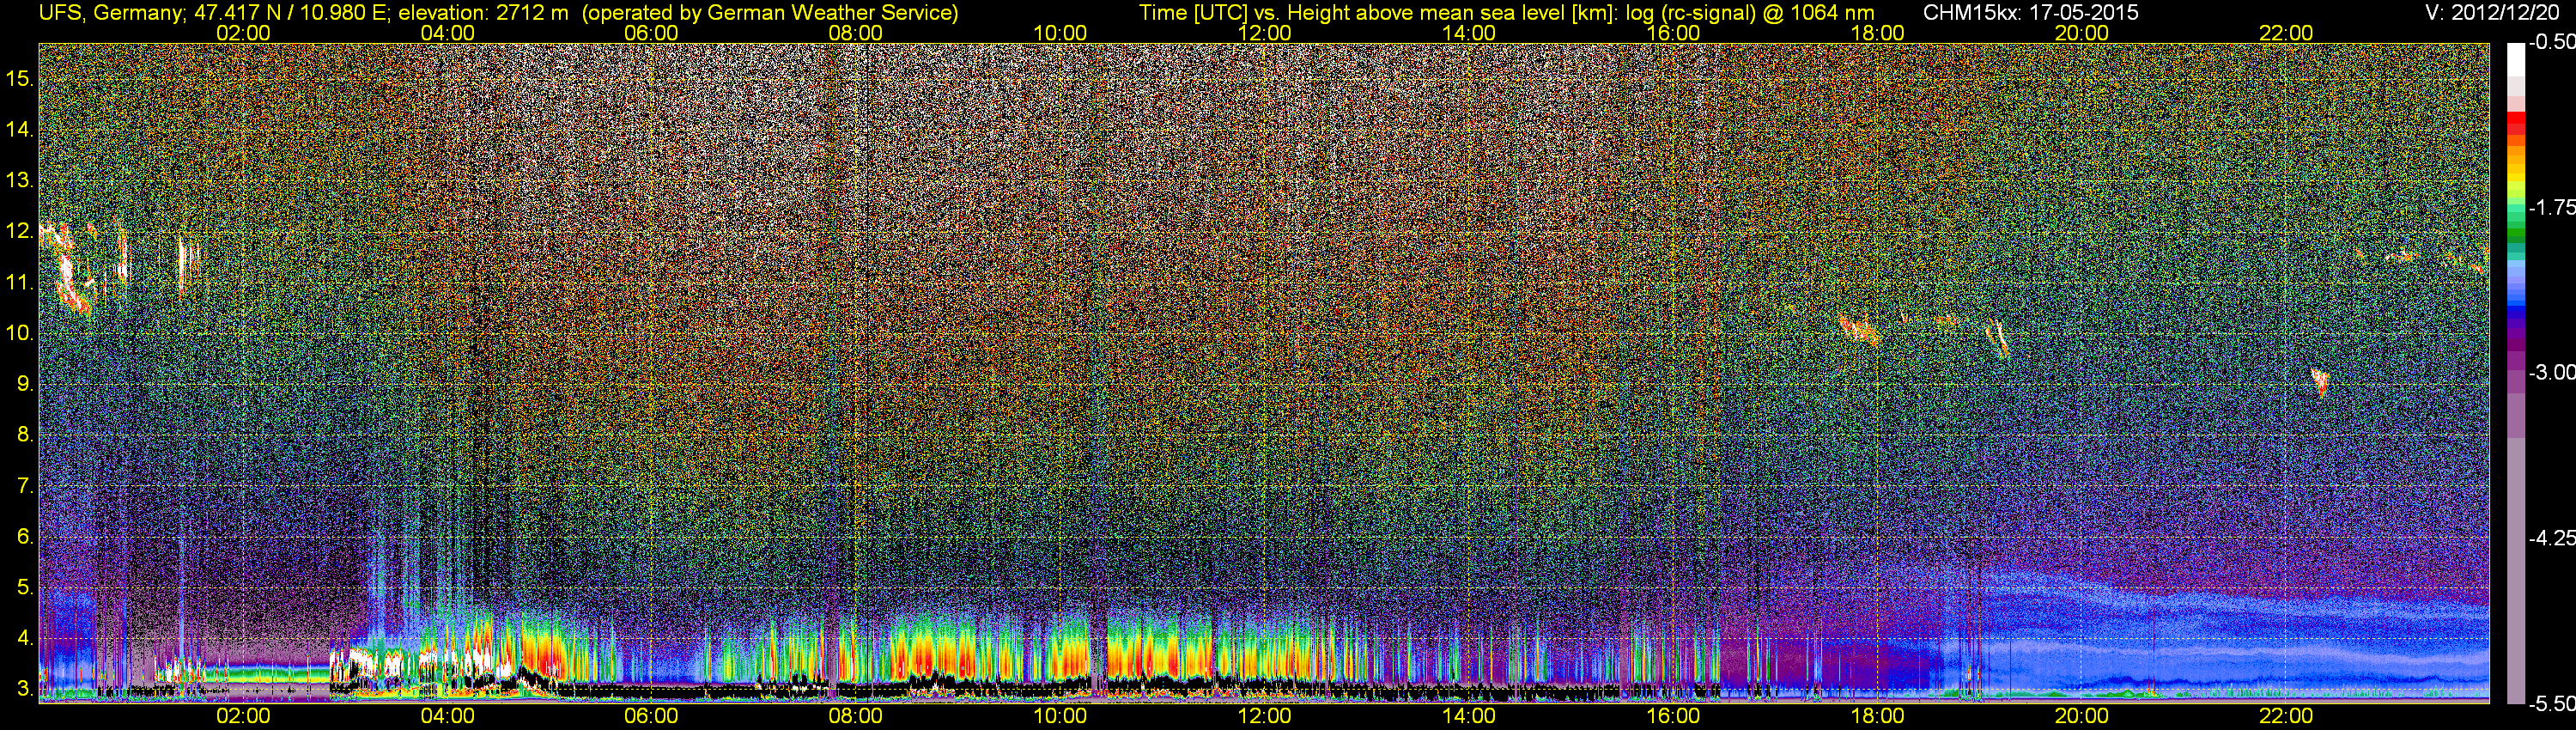This screenshot has width=2576, height=730.
Task: Click the 04:00 label on top time axis
Action: pyautogui.click(x=447, y=33)
